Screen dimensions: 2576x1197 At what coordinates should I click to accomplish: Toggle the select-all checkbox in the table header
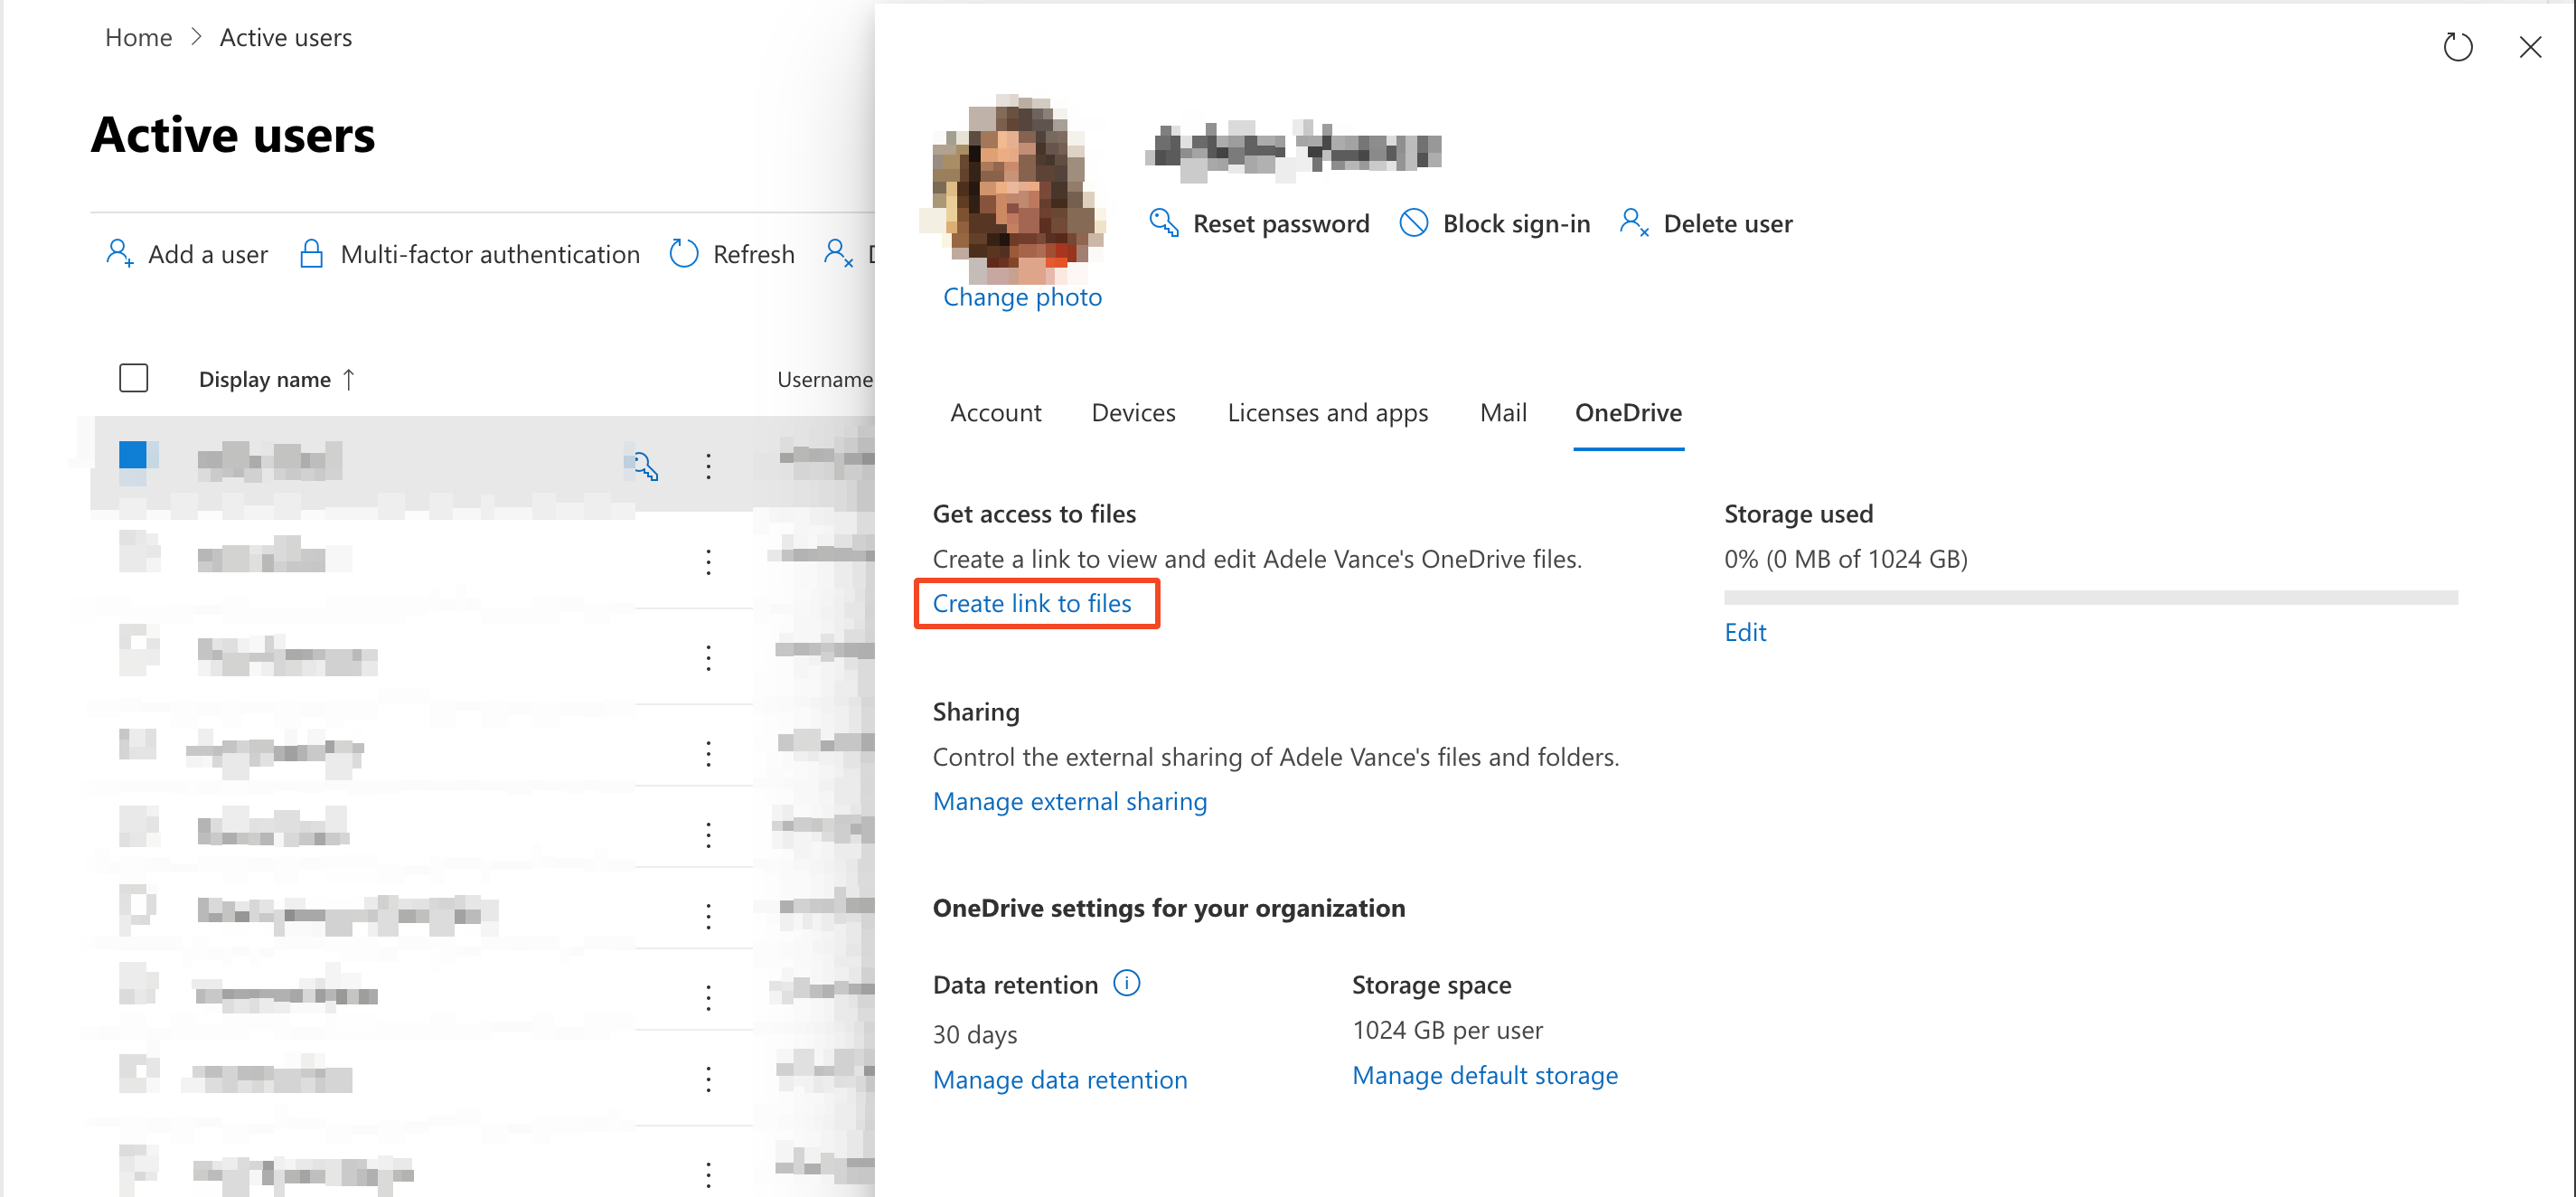point(133,378)
